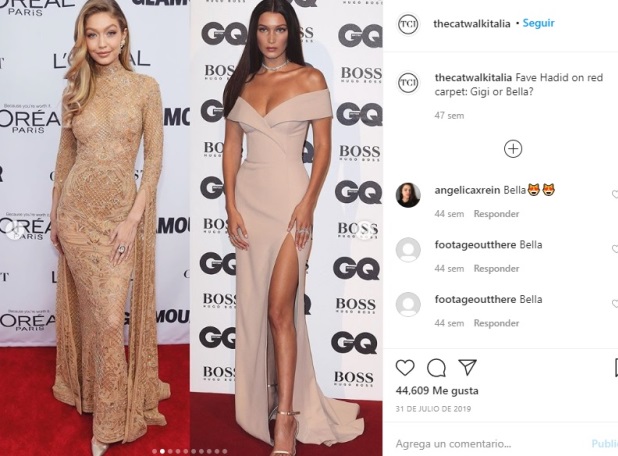Load more comments with the plus circle
The height and width of the screenshot is (456, 618).
(x=513, y=149)
